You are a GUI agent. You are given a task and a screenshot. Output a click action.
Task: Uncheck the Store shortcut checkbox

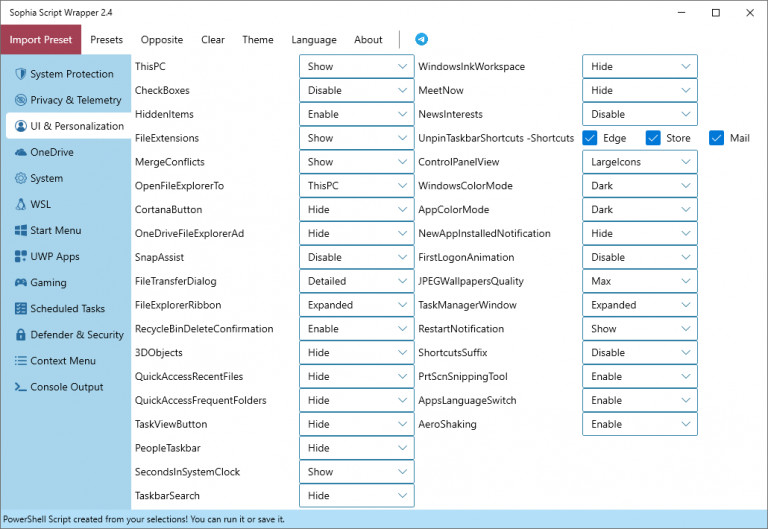pos(653,138)
